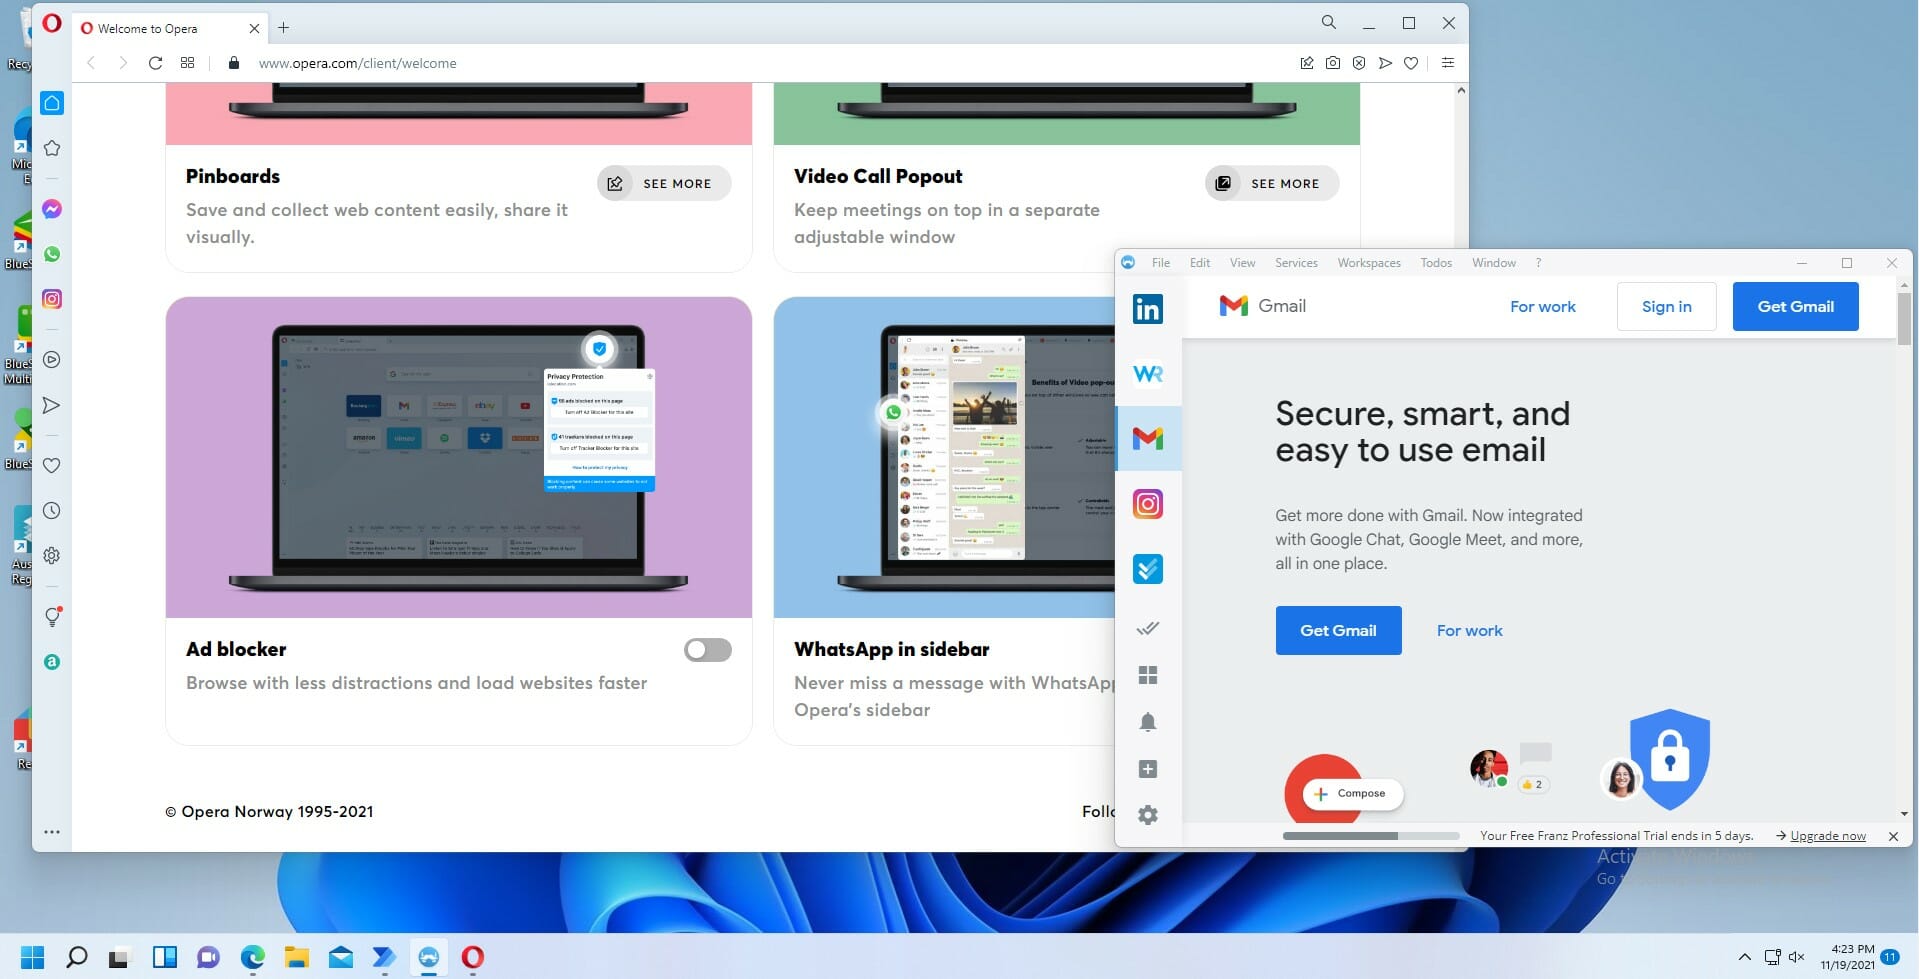
Task: Click the Opera tab search magnifier
Action: coord(1328,23)
